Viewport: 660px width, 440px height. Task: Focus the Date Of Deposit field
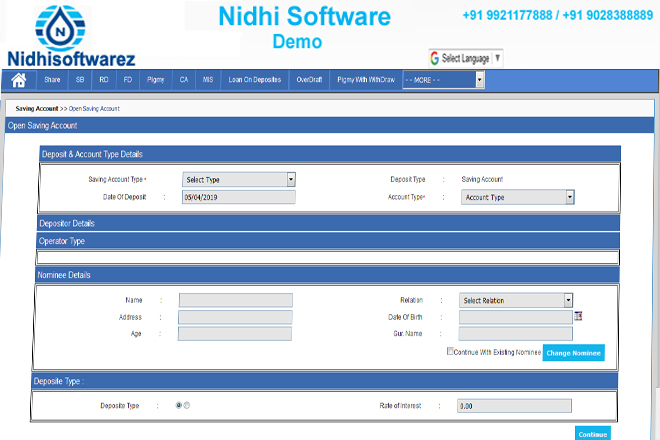pyautogui.click(x=239, y=197)
